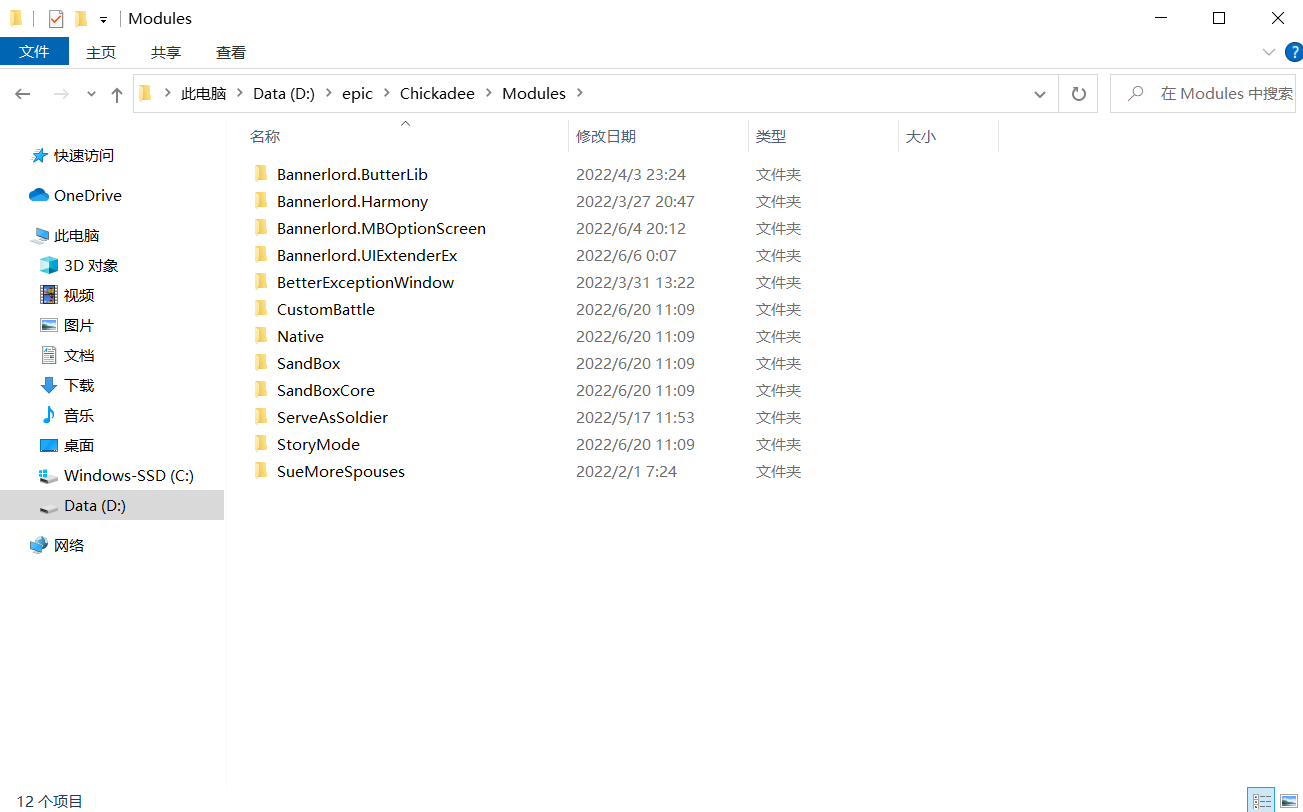Click date 2022/5/17 11:53 cell
The image size is (1303, 812).
(635, 417)
